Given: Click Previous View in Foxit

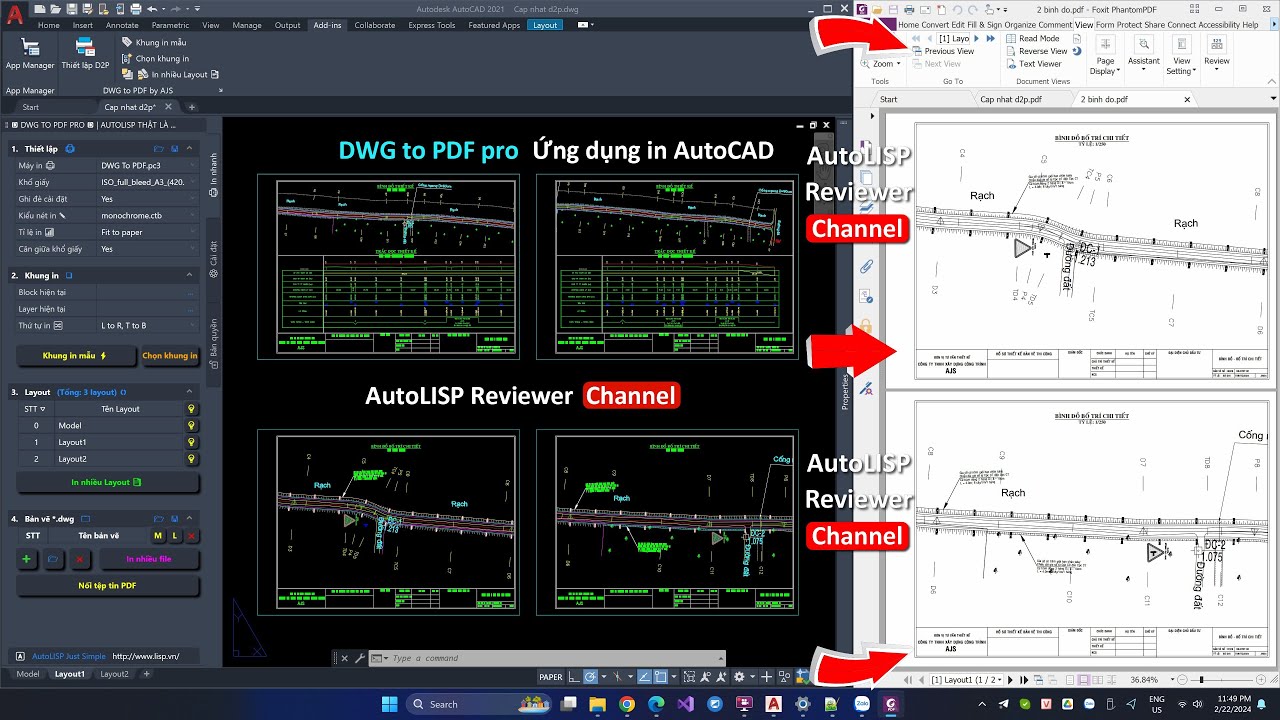Looking at the screenshot, I should click(942, 51).
